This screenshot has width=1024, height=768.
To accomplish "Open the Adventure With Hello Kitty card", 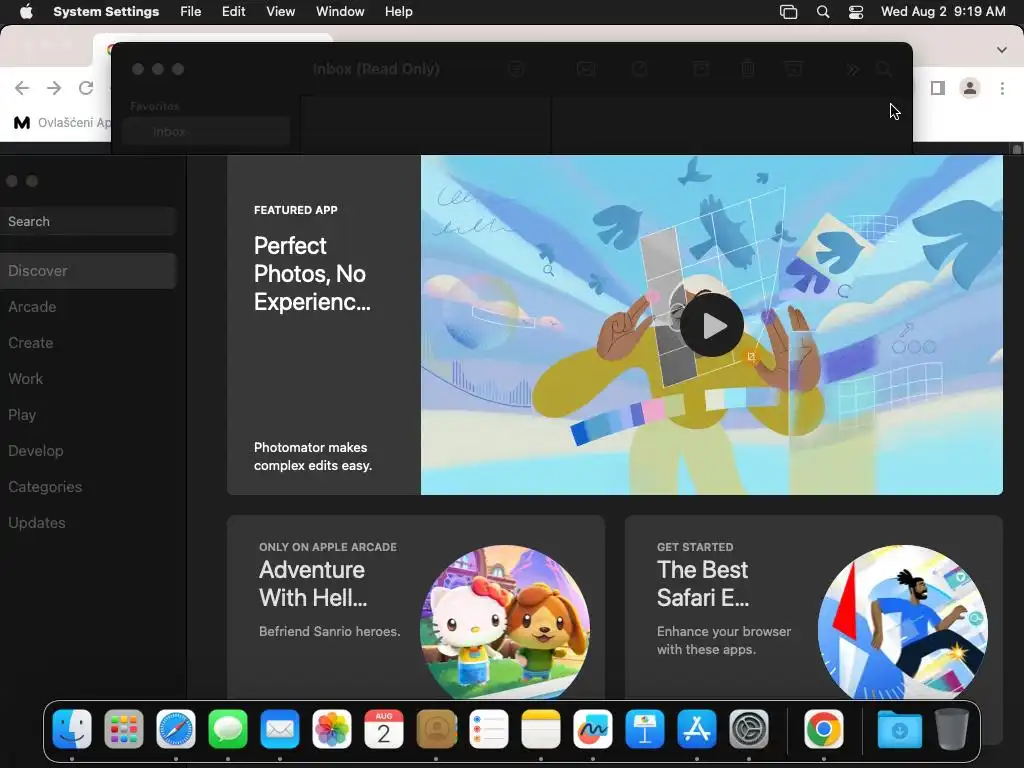I will [416, 607].
